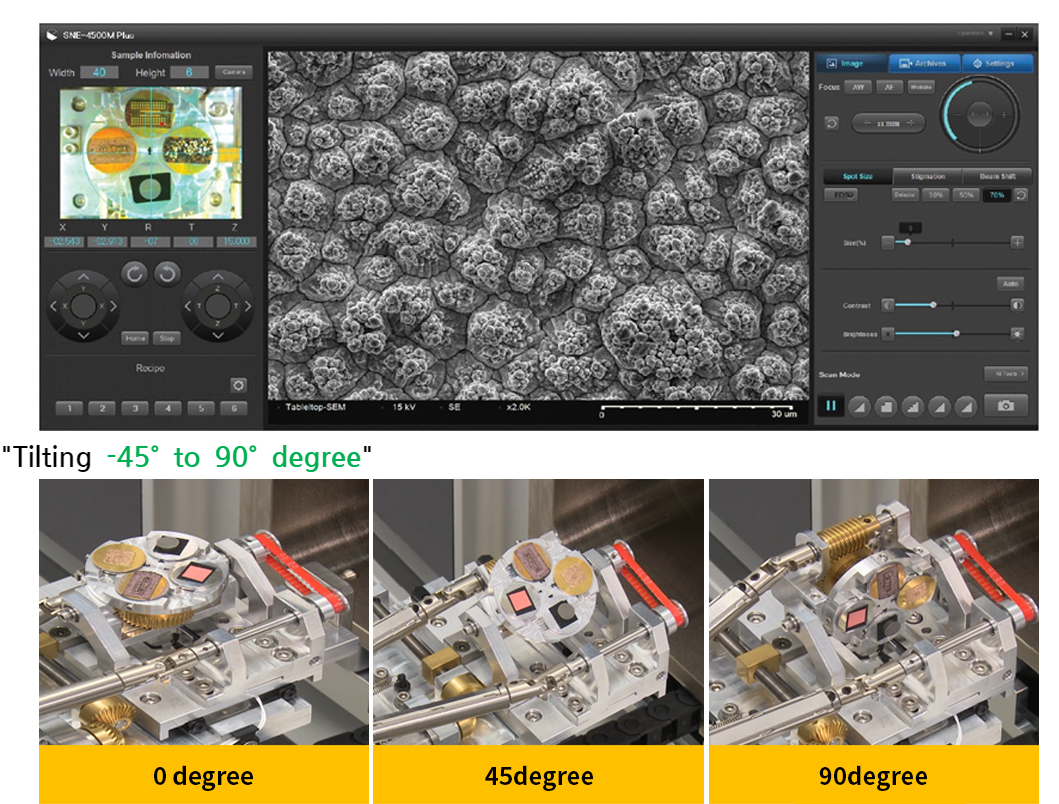1059x804 pixels.
Task: Switch to the Spot Size tab
Action: [858, 176]
